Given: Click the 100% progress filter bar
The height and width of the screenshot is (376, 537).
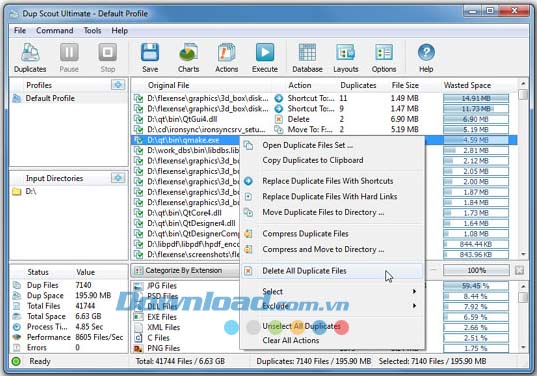Looking at the screenshot, I should coord(476,271).
